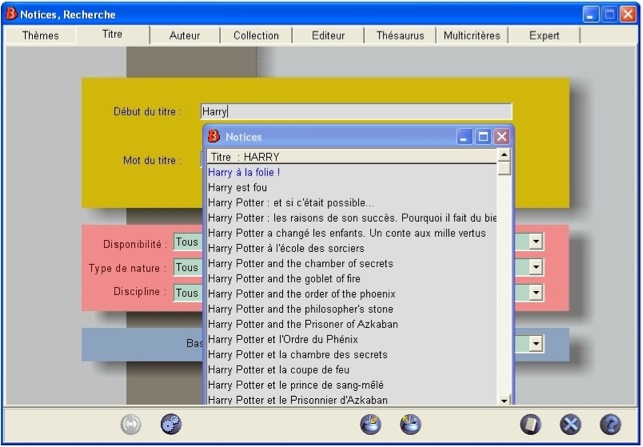Click the red B icon in Notices popup title
The height and width of the screenshot is (447, 643).
pos(214,137)
